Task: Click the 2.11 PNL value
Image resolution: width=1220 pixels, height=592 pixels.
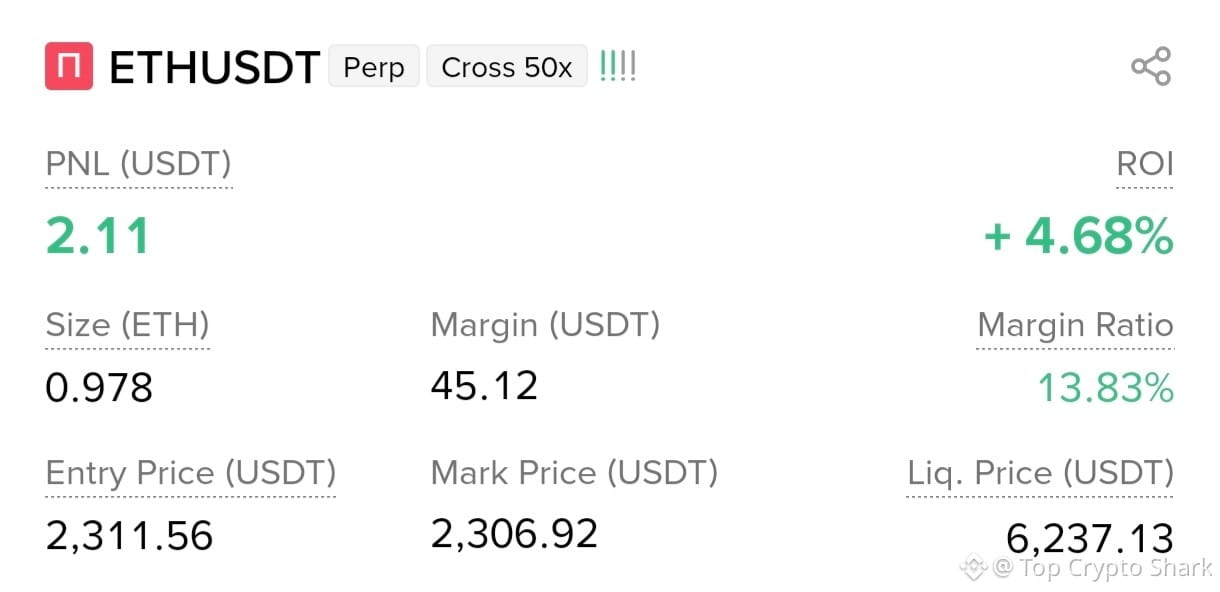Action: [x=98, y=237]
